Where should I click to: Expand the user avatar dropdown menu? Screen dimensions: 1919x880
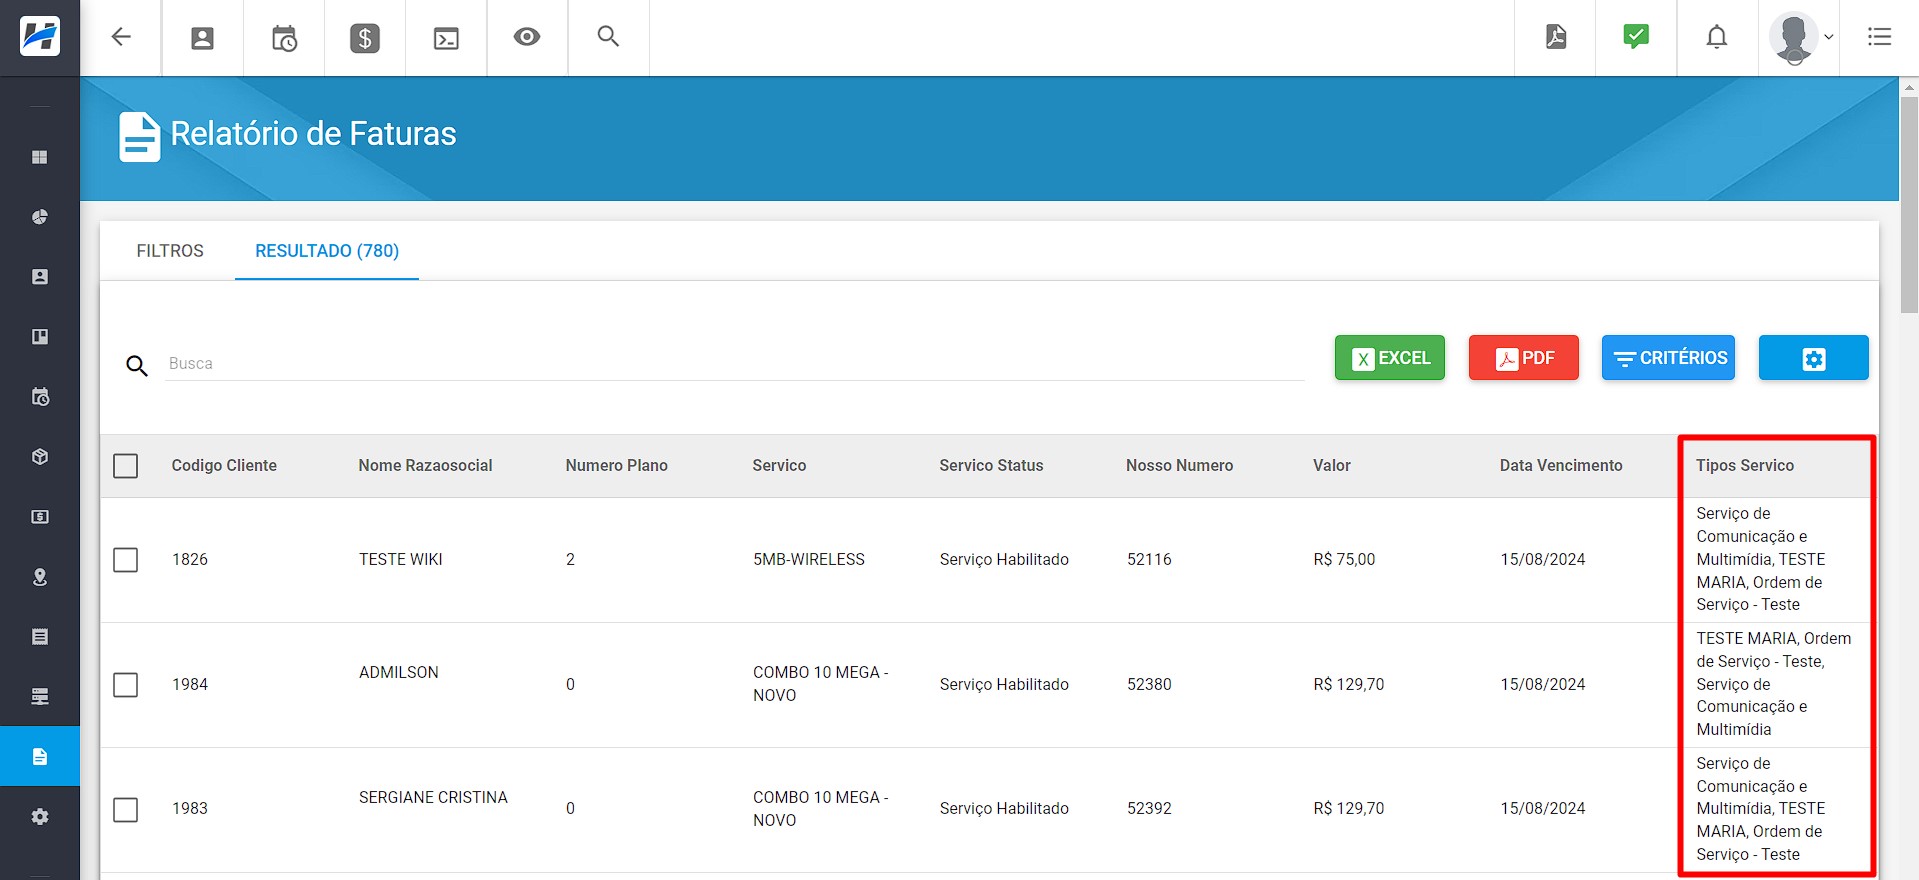coord(1801,38)
